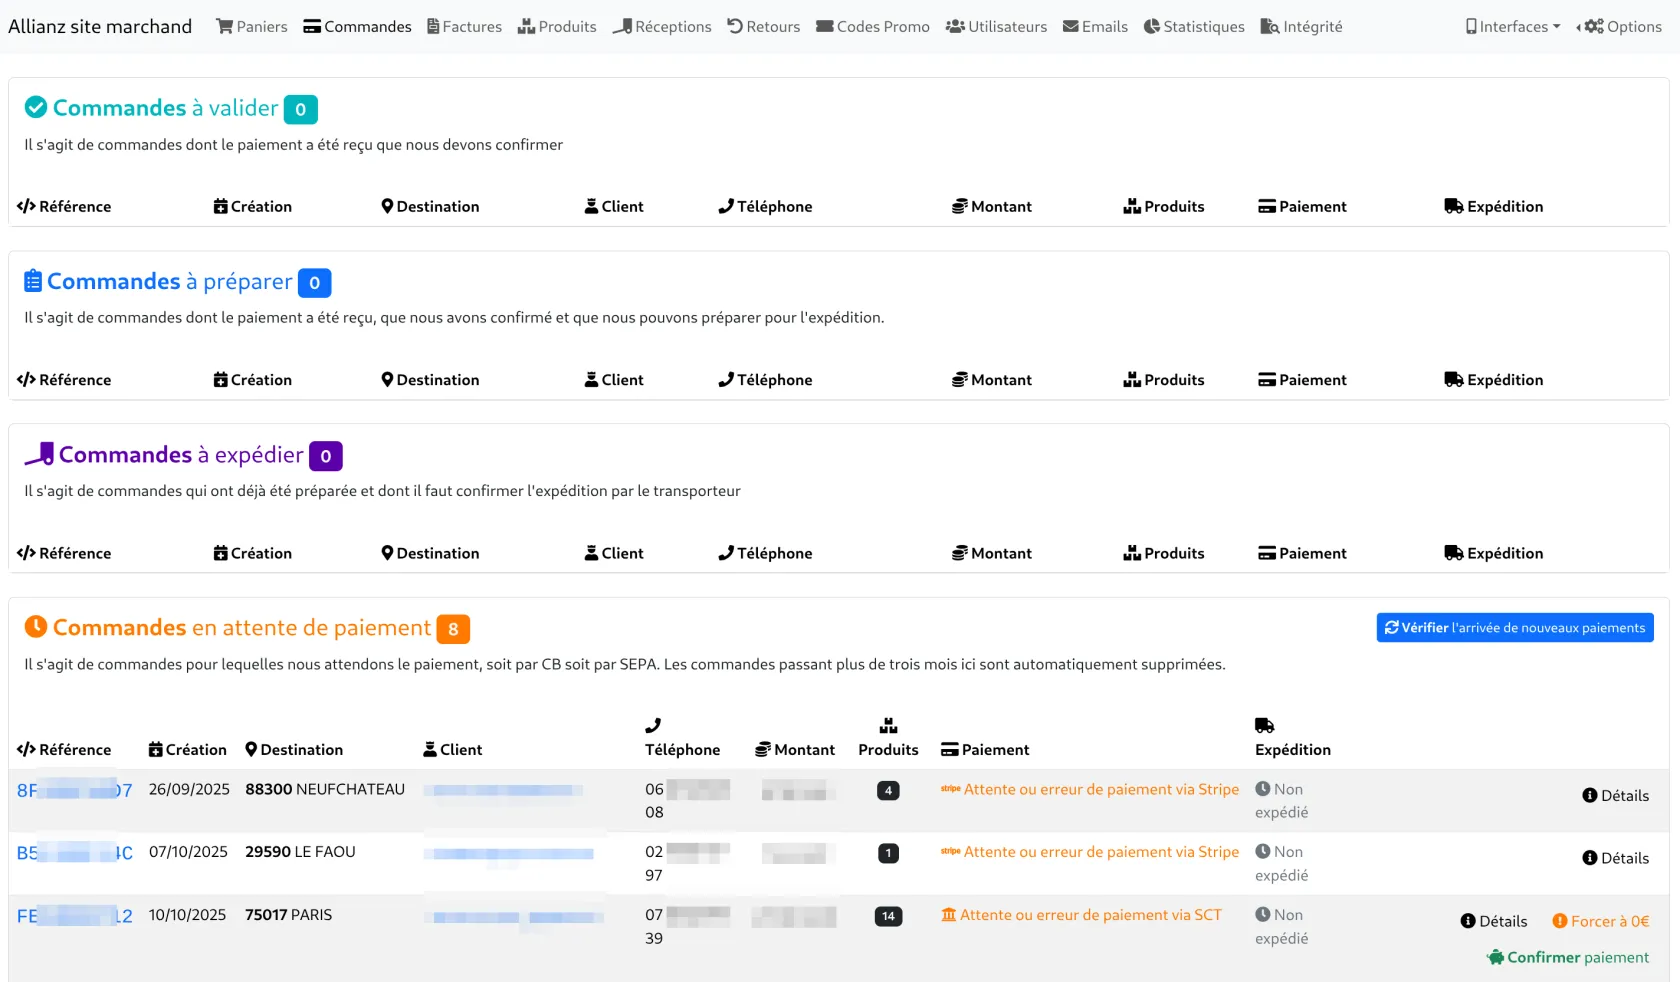Navigate to Retours page
Viewport: 1680px width, 982px height.
point(763,27)
